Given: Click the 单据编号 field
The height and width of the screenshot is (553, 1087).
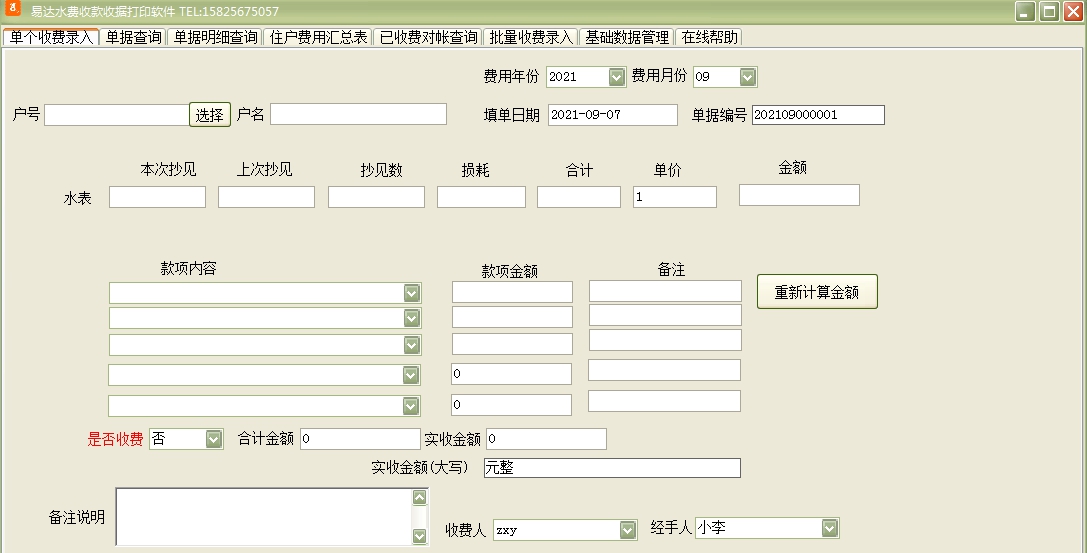Looking at the screenshot, I should pos(818,115).
